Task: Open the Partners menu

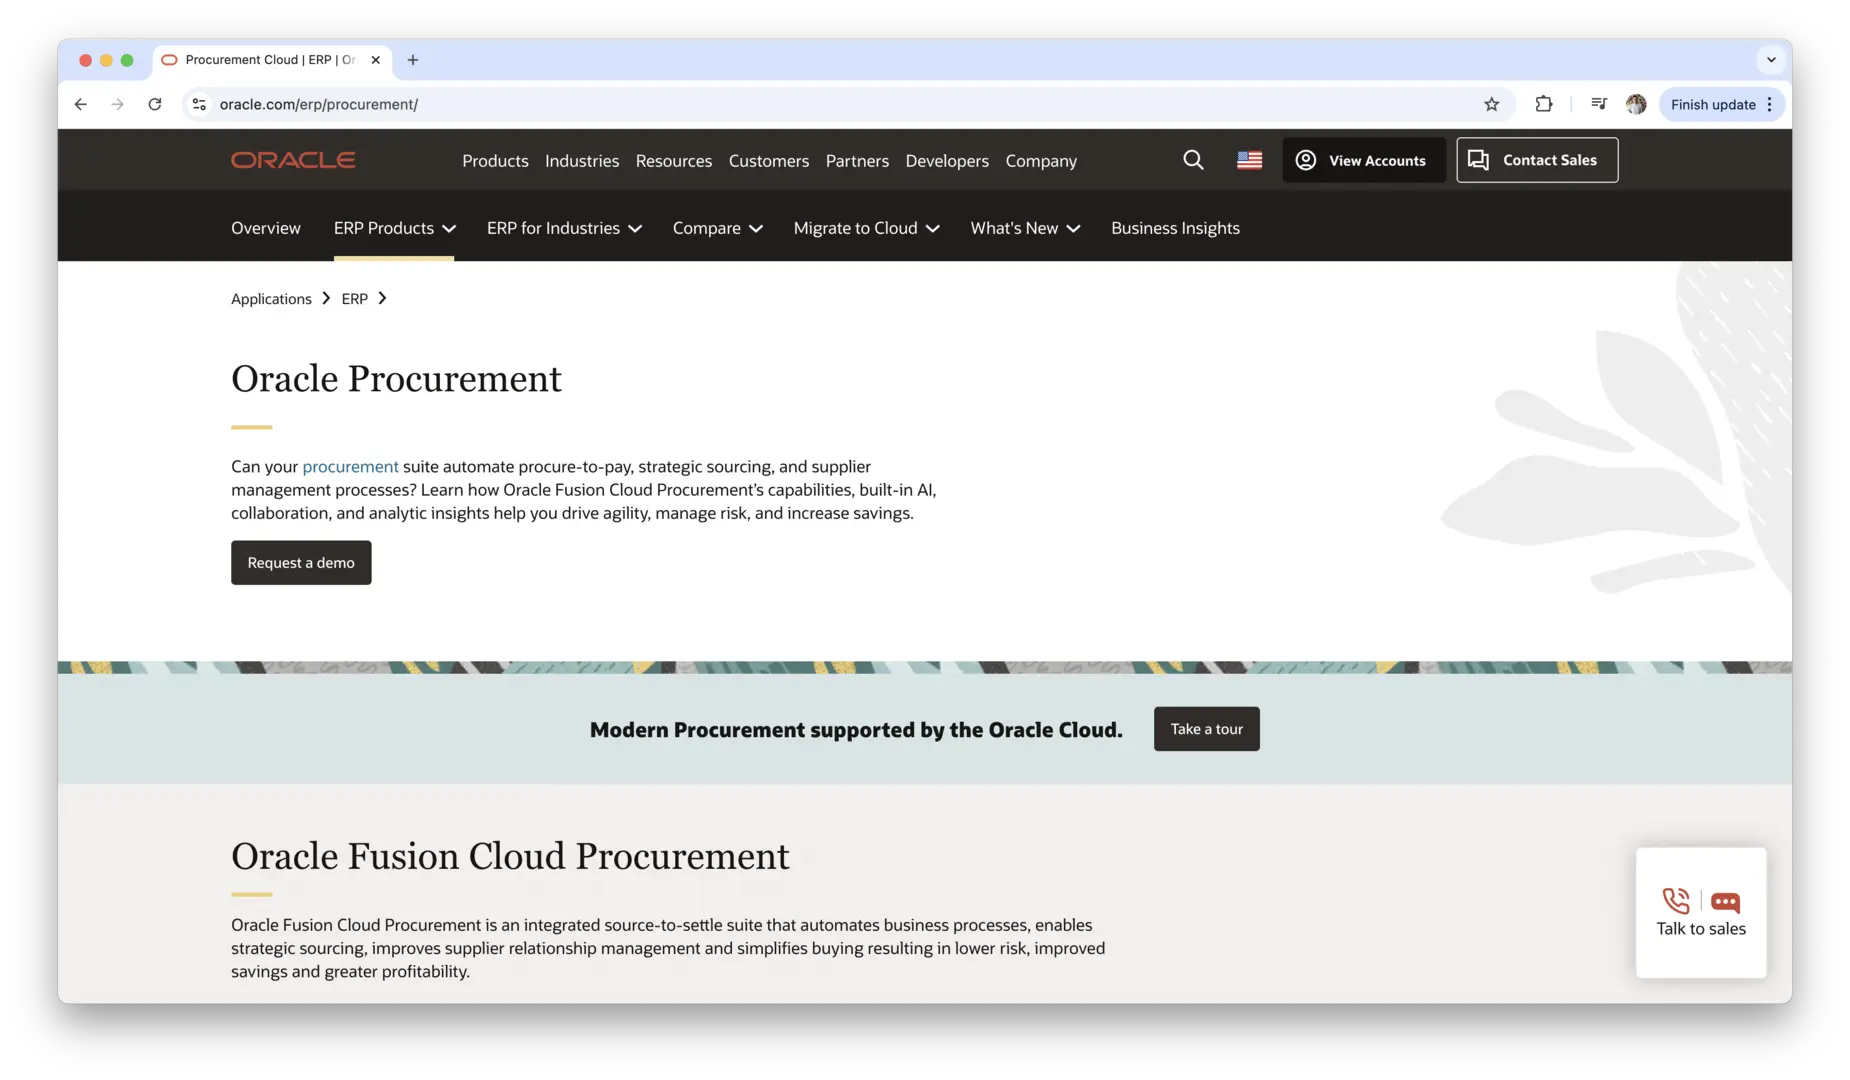Action: [x=857, y=161]
